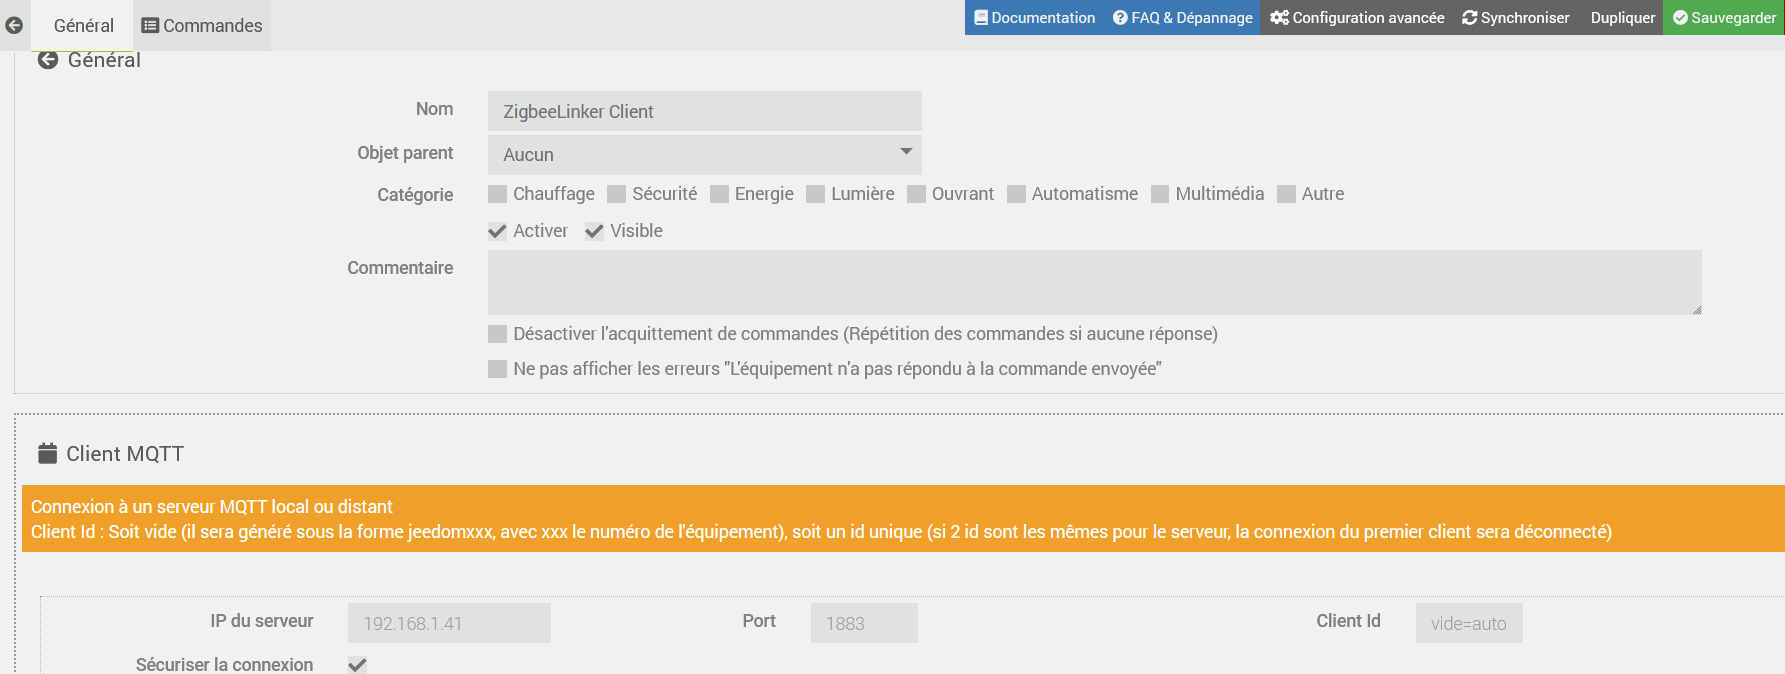Check the Sécuriser la connexion checkbox
The height and width of the screenshot is (674, 1785).
pos(357,665)
